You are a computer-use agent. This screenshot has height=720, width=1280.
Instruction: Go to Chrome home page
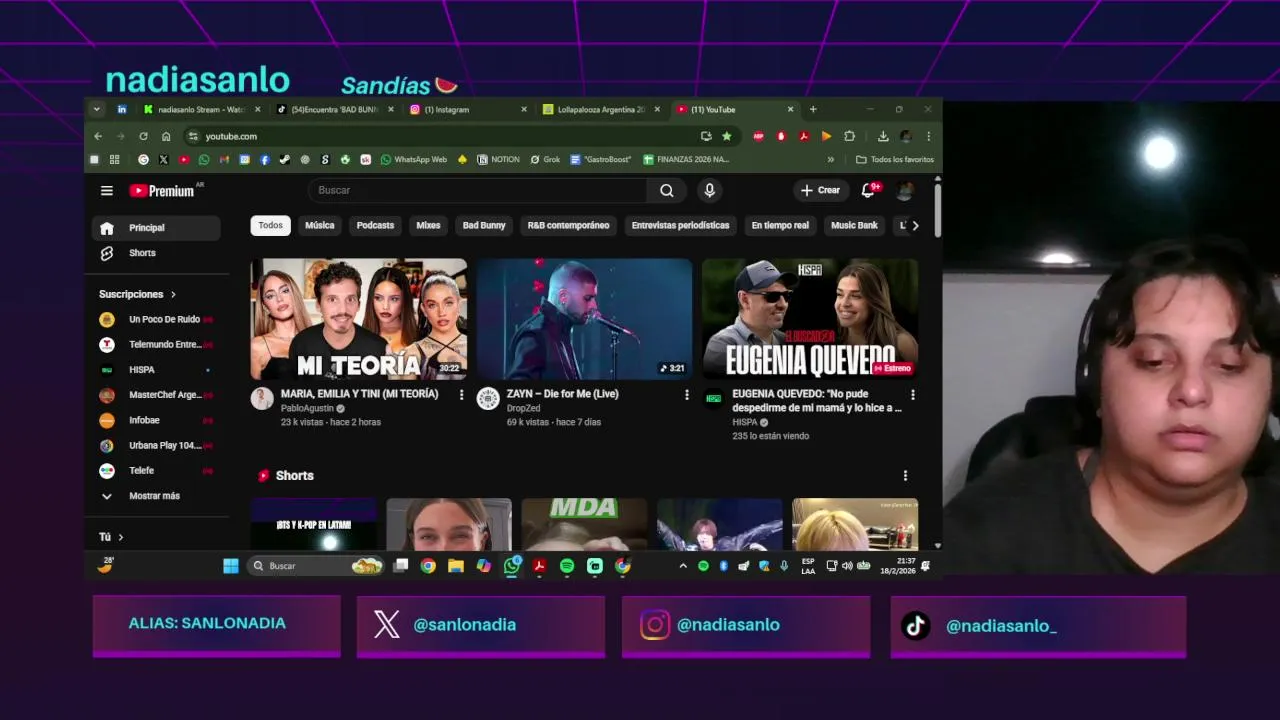166,136
